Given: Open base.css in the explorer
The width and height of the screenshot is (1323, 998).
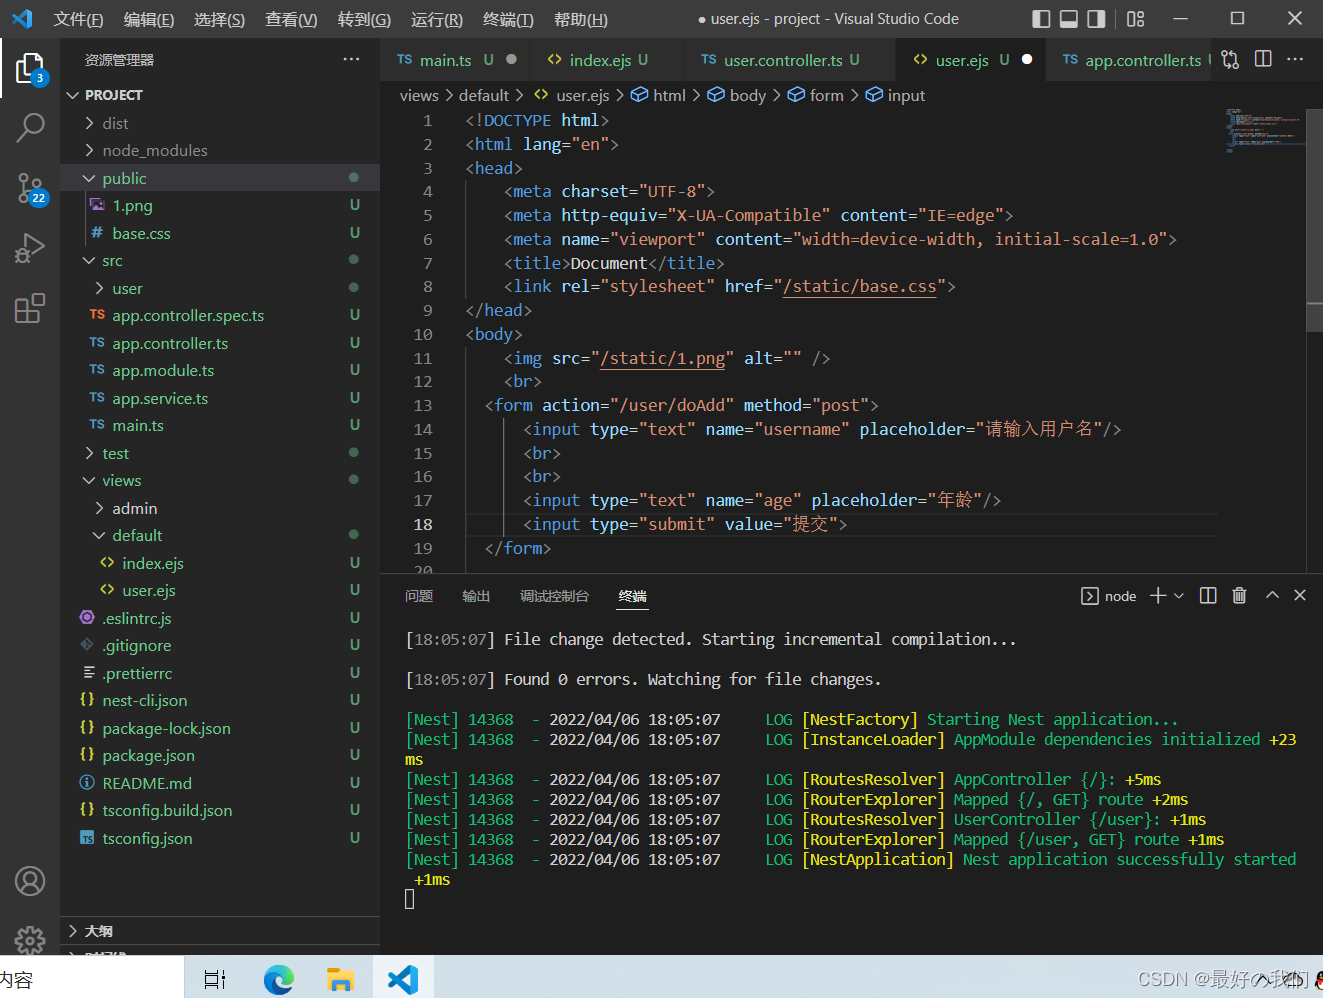Looking at the screenshot, I should point(220,233).
